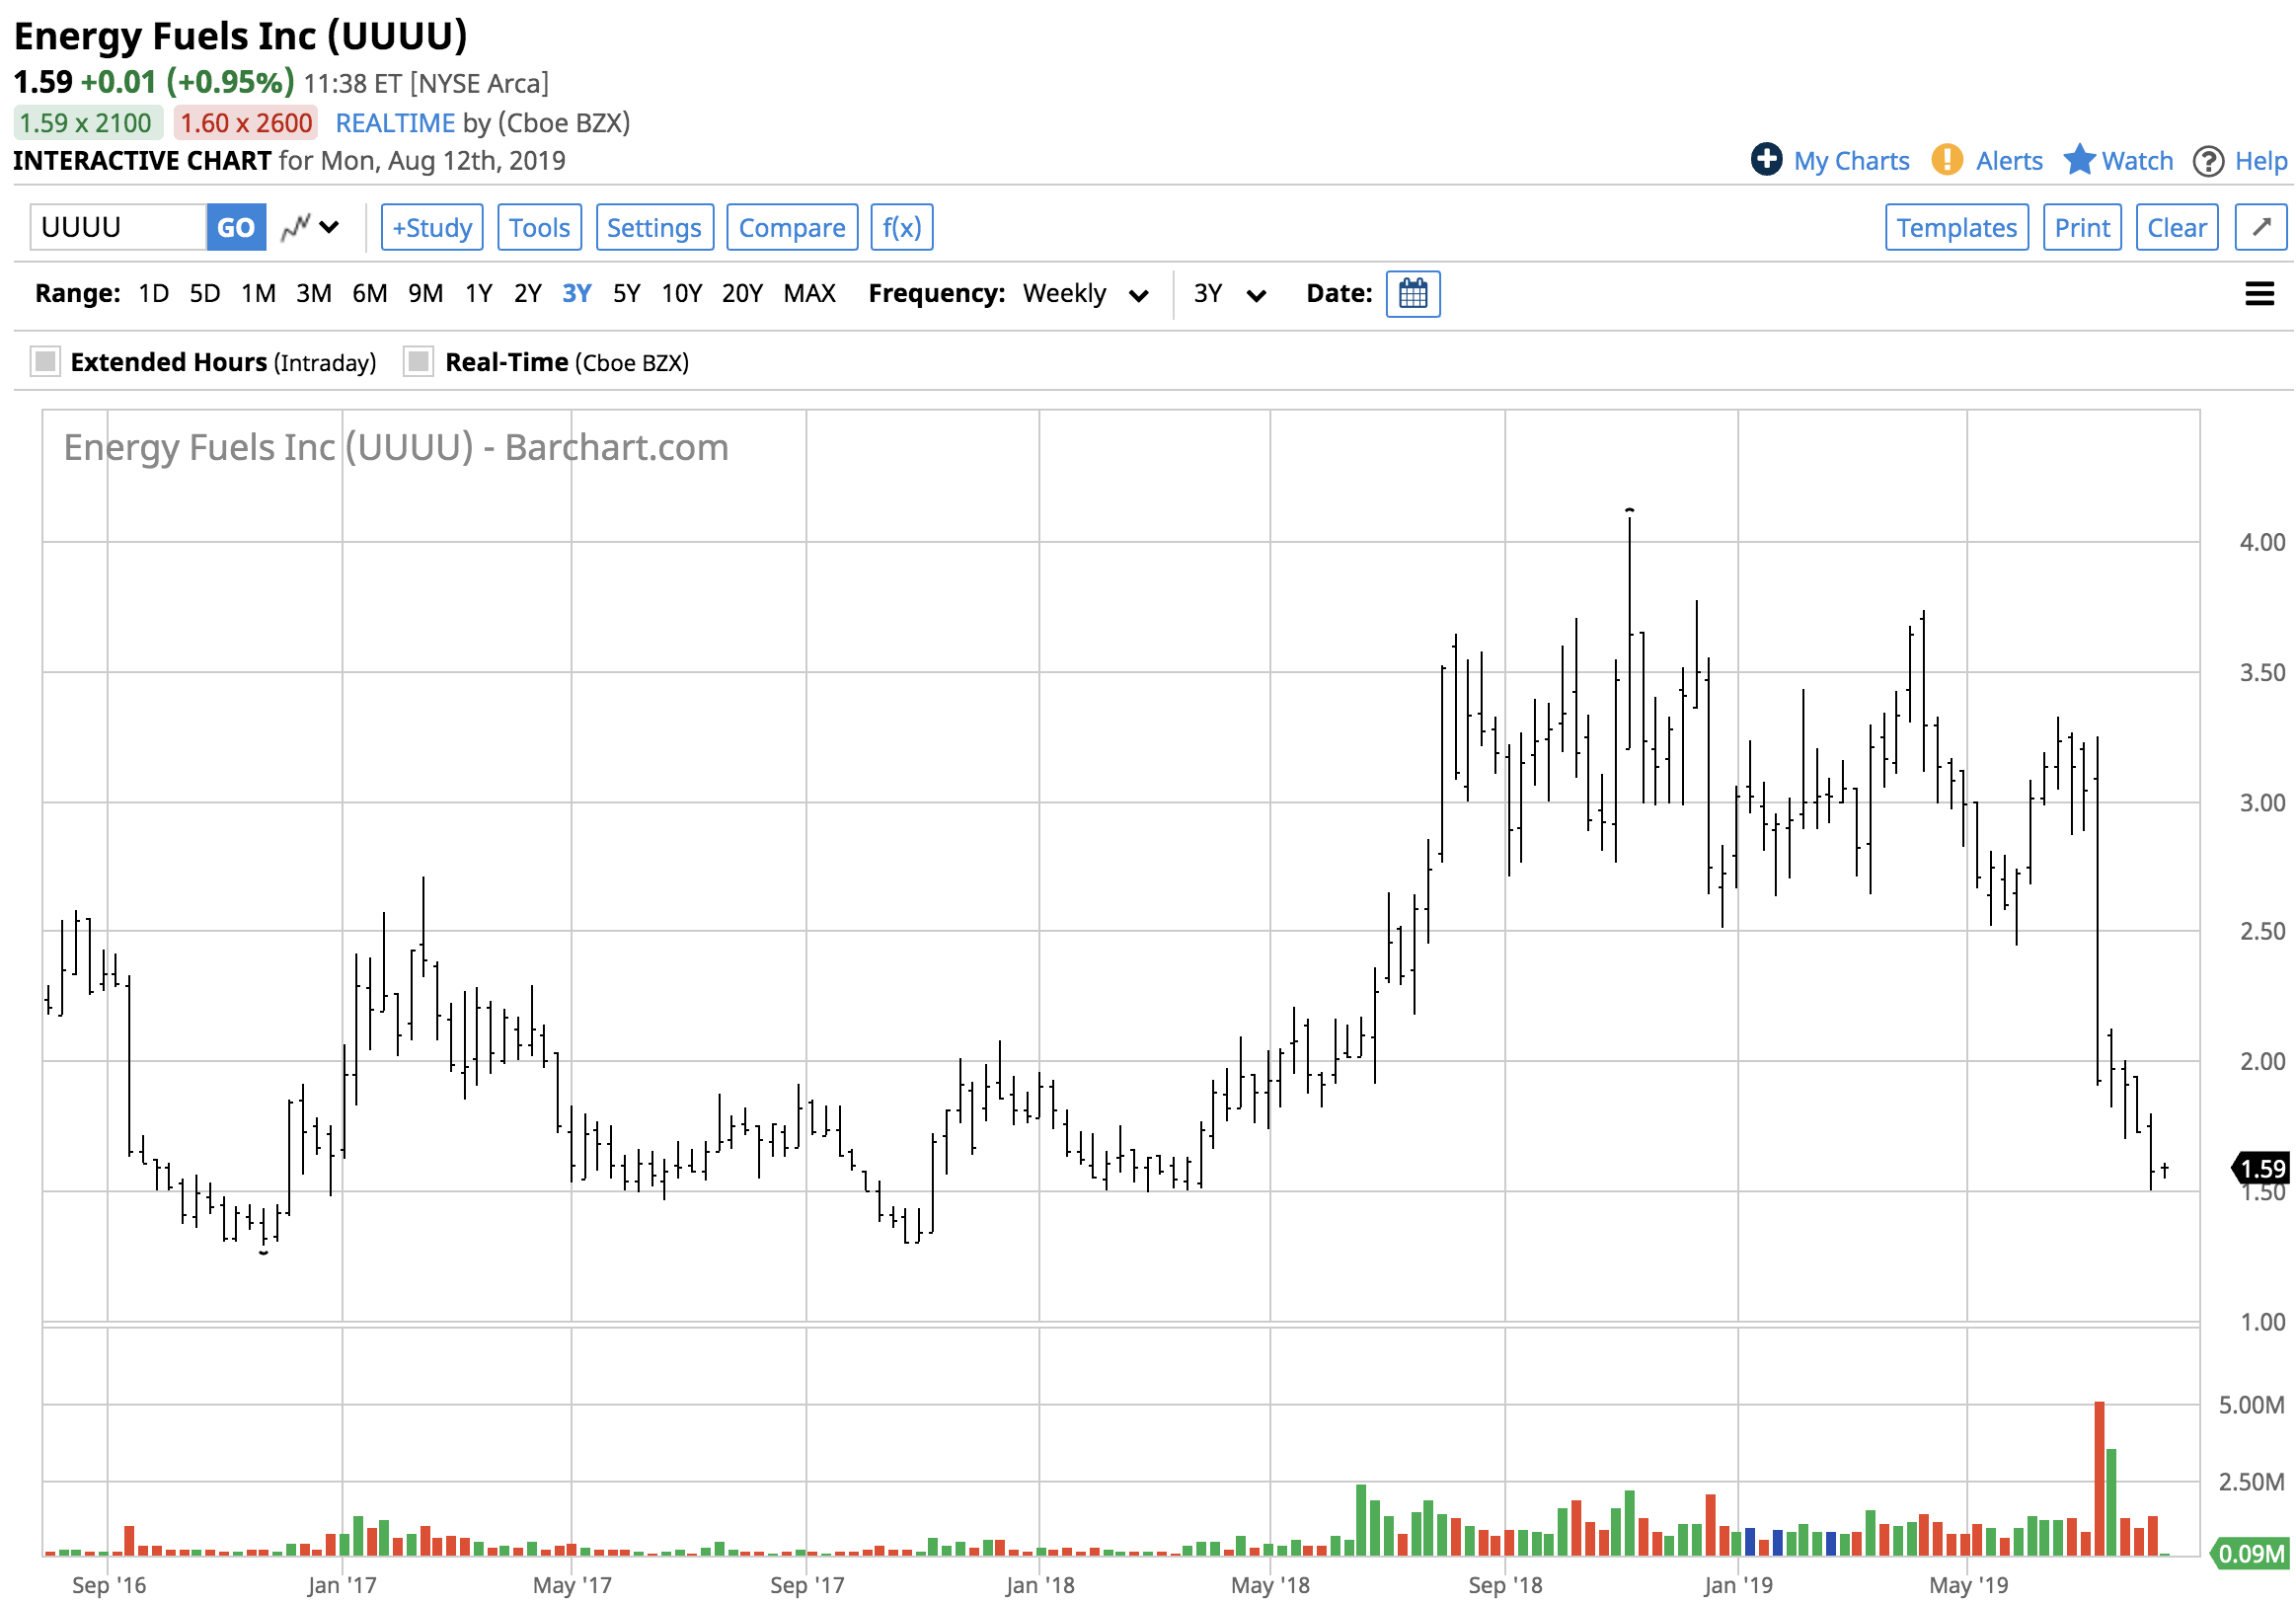Select the 10Y range
The width and height of the screenshot is (2296, 1601).
[x=681, y=294]
